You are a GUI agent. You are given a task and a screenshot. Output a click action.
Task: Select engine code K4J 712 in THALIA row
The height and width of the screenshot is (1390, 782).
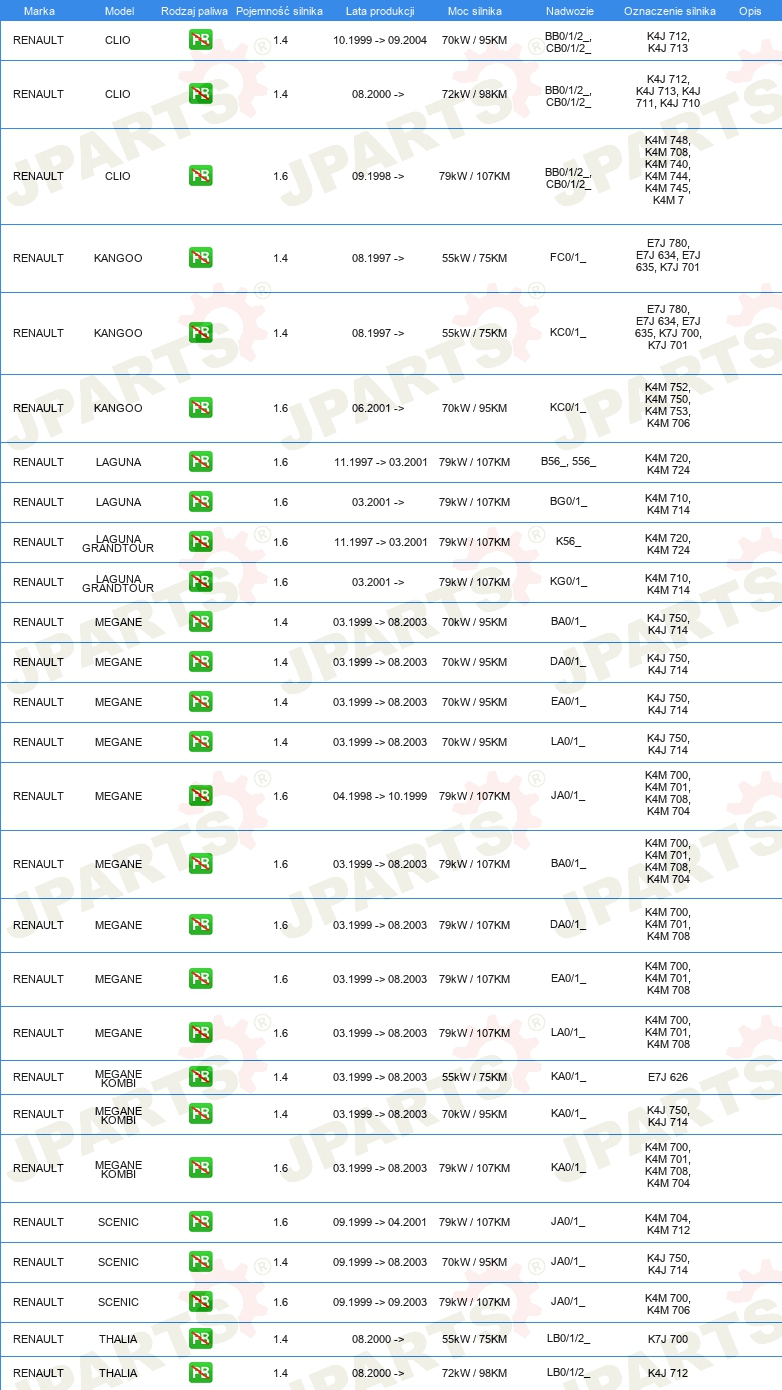coord(668,1373)
